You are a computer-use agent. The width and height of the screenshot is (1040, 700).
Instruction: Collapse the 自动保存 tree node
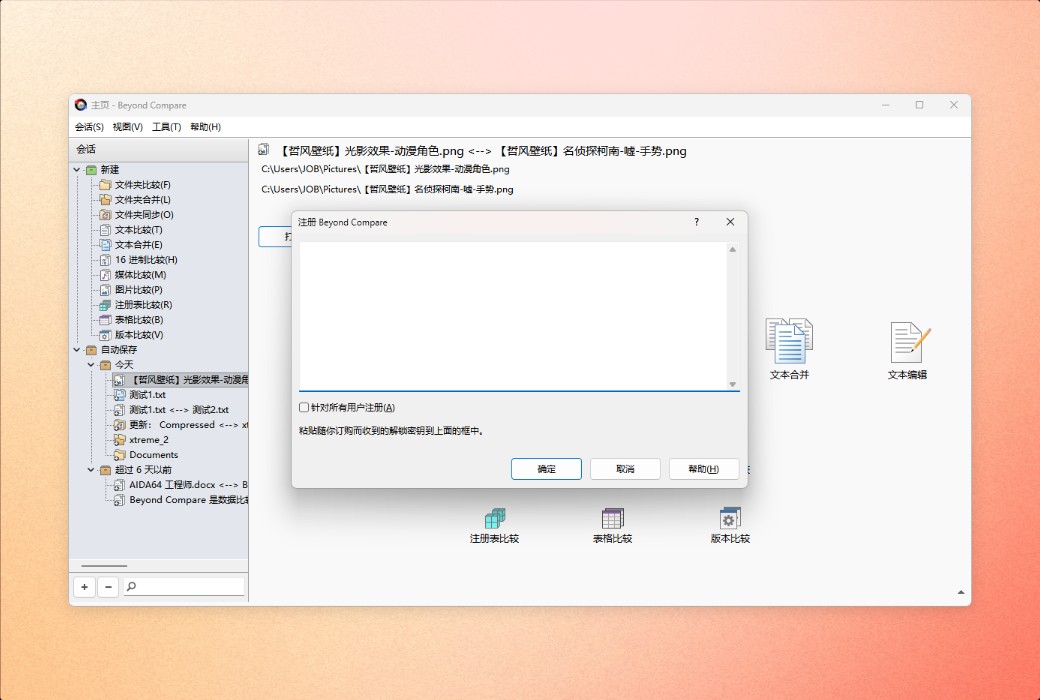pyautogui.click(x=77, y=350)
